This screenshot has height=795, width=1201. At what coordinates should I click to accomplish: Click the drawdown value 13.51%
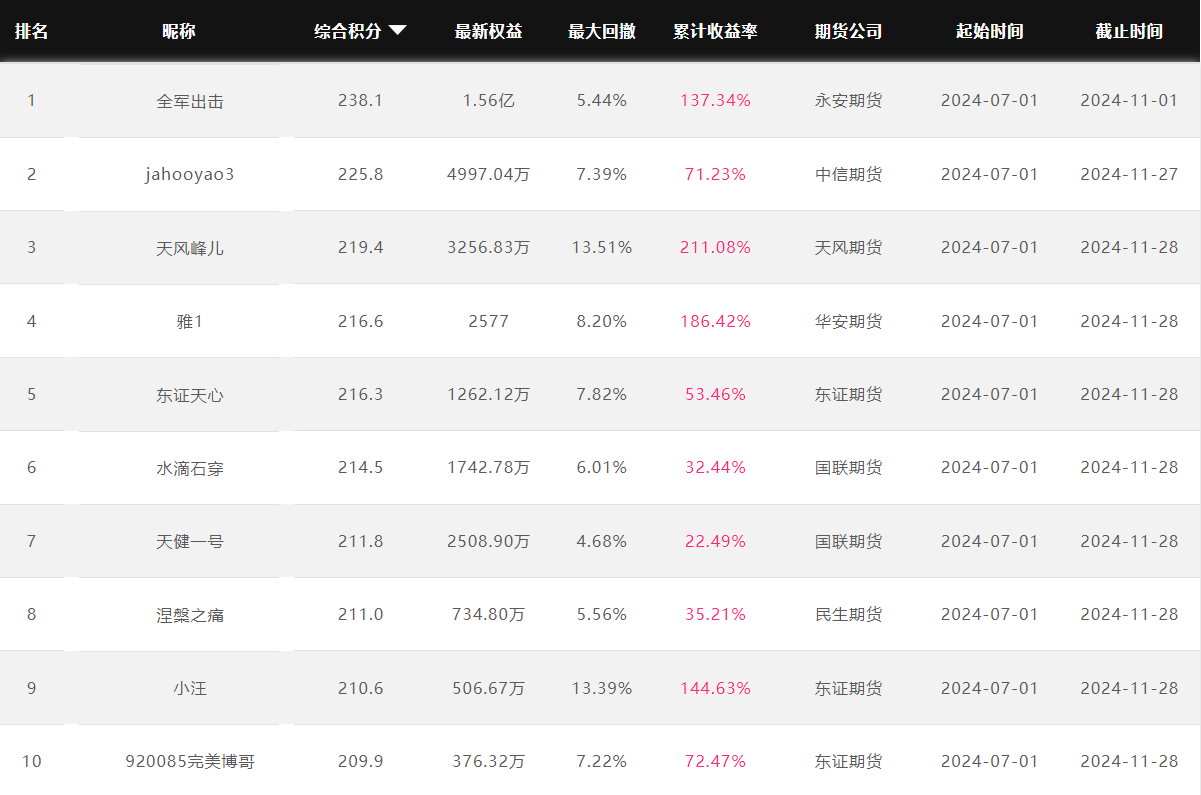coord(602,247)
